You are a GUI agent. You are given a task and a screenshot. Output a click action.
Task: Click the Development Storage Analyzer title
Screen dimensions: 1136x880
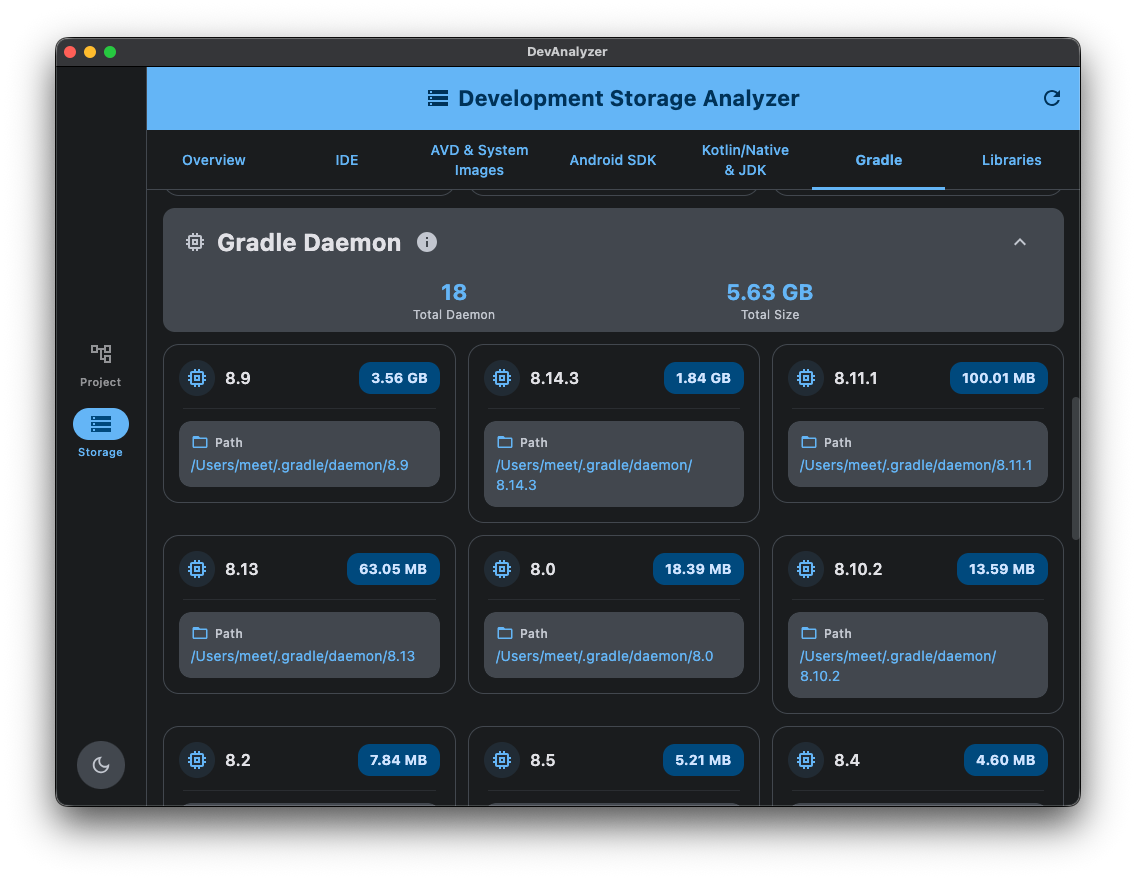(x=629, y=99)
